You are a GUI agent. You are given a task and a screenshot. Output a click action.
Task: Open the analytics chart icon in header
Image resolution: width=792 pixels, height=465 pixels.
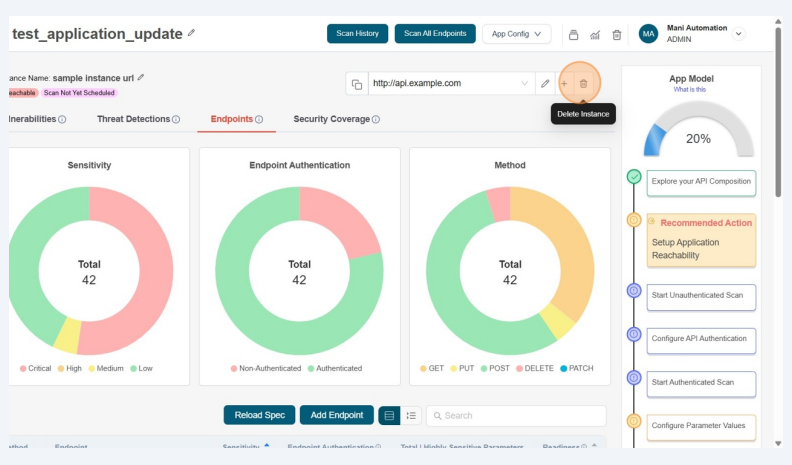click(595, 34)
